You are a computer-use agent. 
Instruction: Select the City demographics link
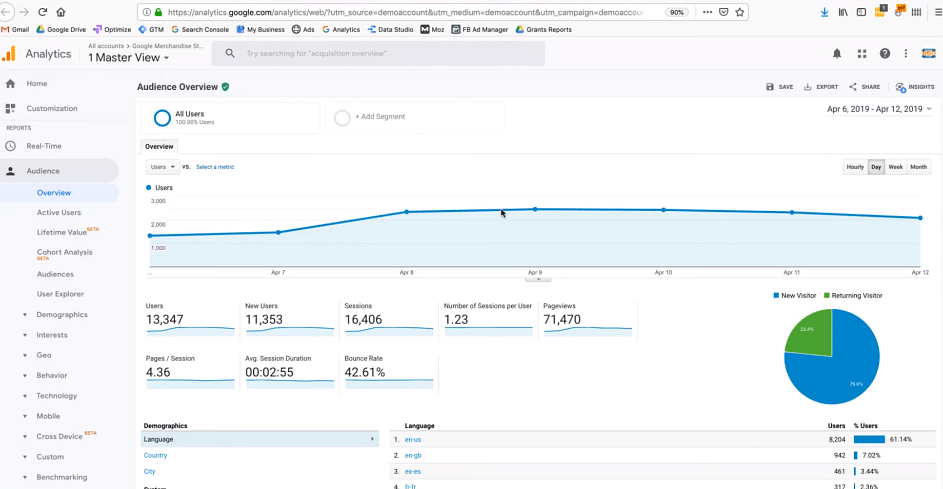[149, 472]
